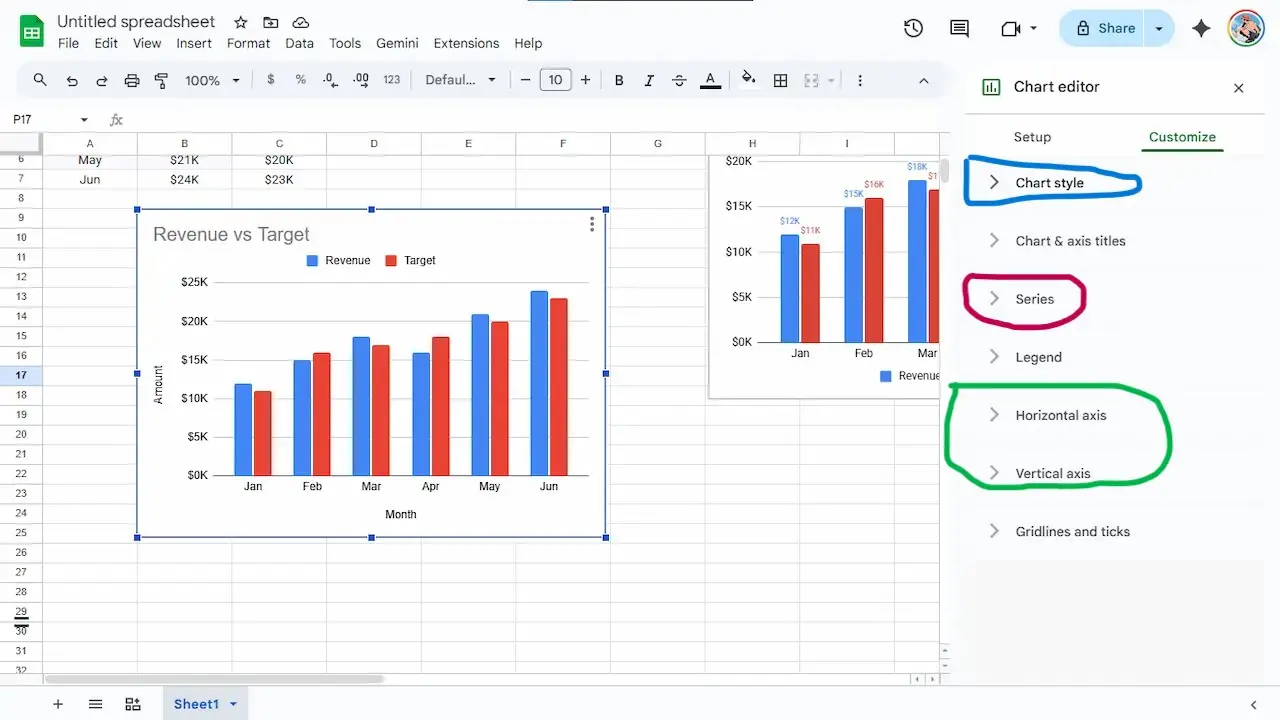Redo the last action
Image resolution: width=1280 pixels, height=720 pixels.
(x=101, y=80)
